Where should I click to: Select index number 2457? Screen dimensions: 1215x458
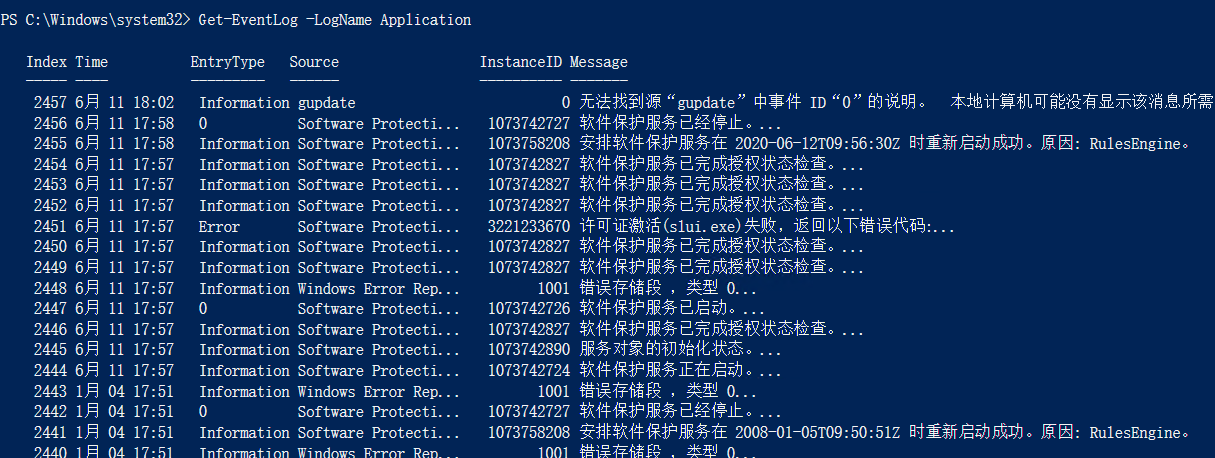coord(50,103)
